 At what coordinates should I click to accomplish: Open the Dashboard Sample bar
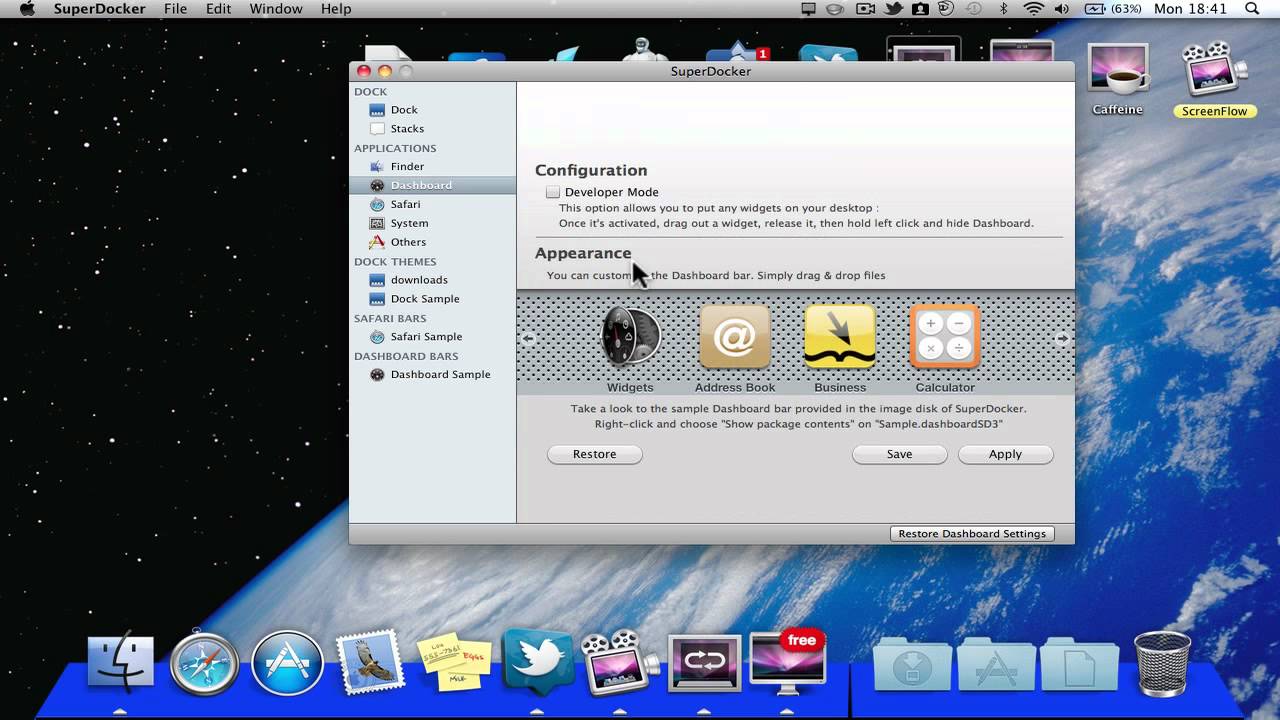440,376
